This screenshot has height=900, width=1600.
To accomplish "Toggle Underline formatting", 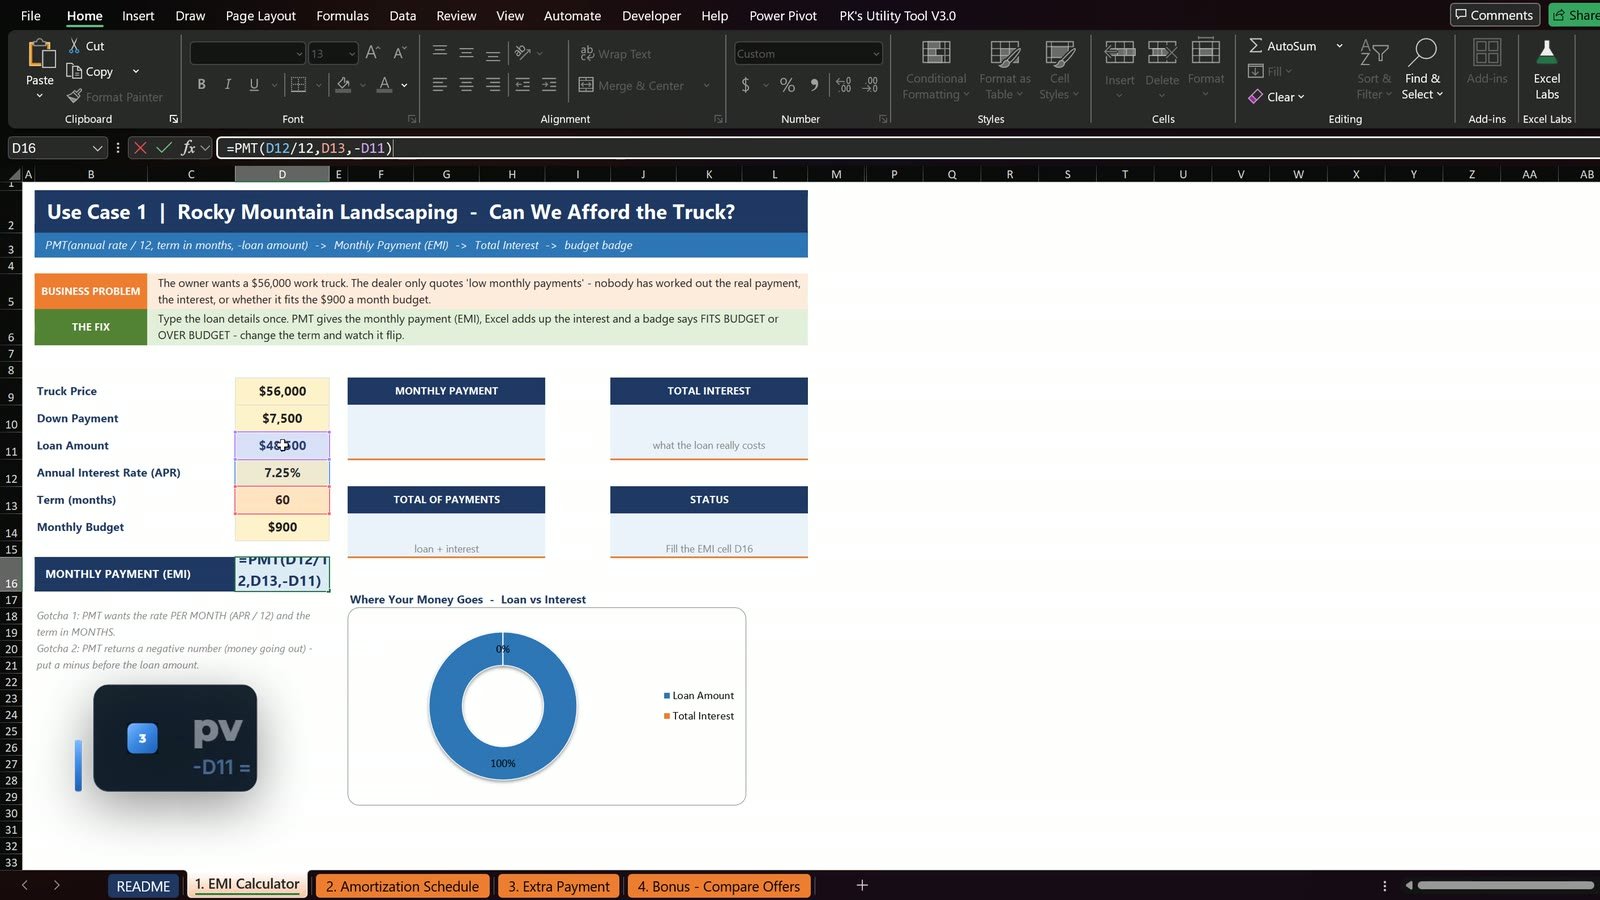I will (x=254, y=84).
